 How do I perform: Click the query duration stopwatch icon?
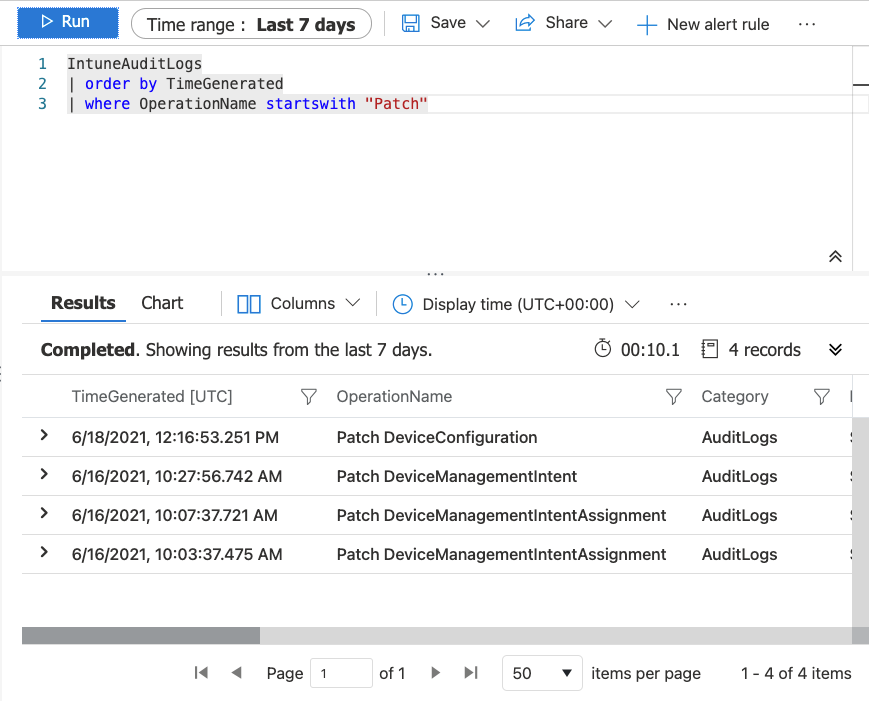(603, 349)
